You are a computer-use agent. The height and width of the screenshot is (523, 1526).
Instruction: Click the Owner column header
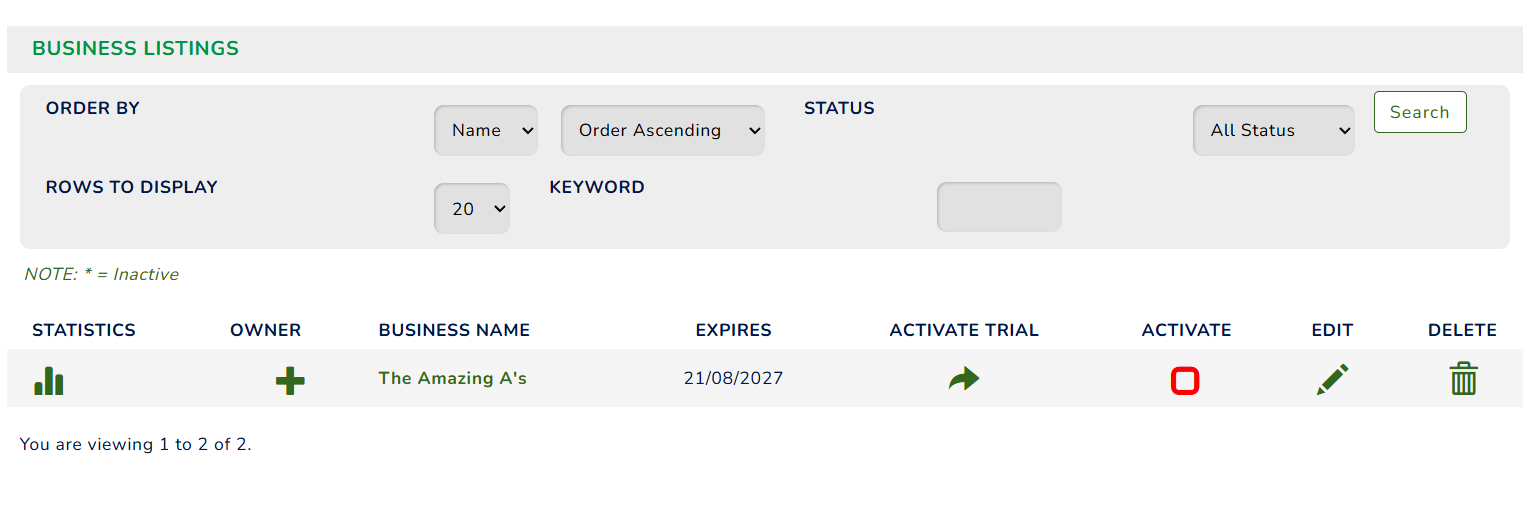coord(265,330)
